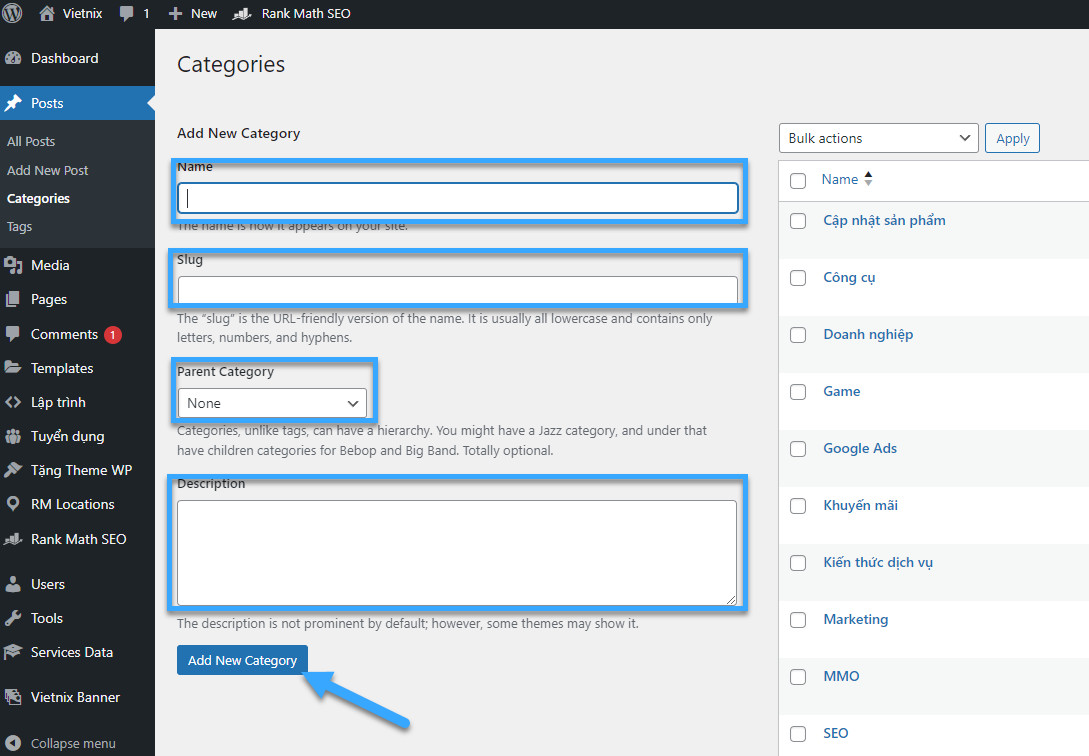
Task: Click the Add New Category button
Action: click(242, 660)
